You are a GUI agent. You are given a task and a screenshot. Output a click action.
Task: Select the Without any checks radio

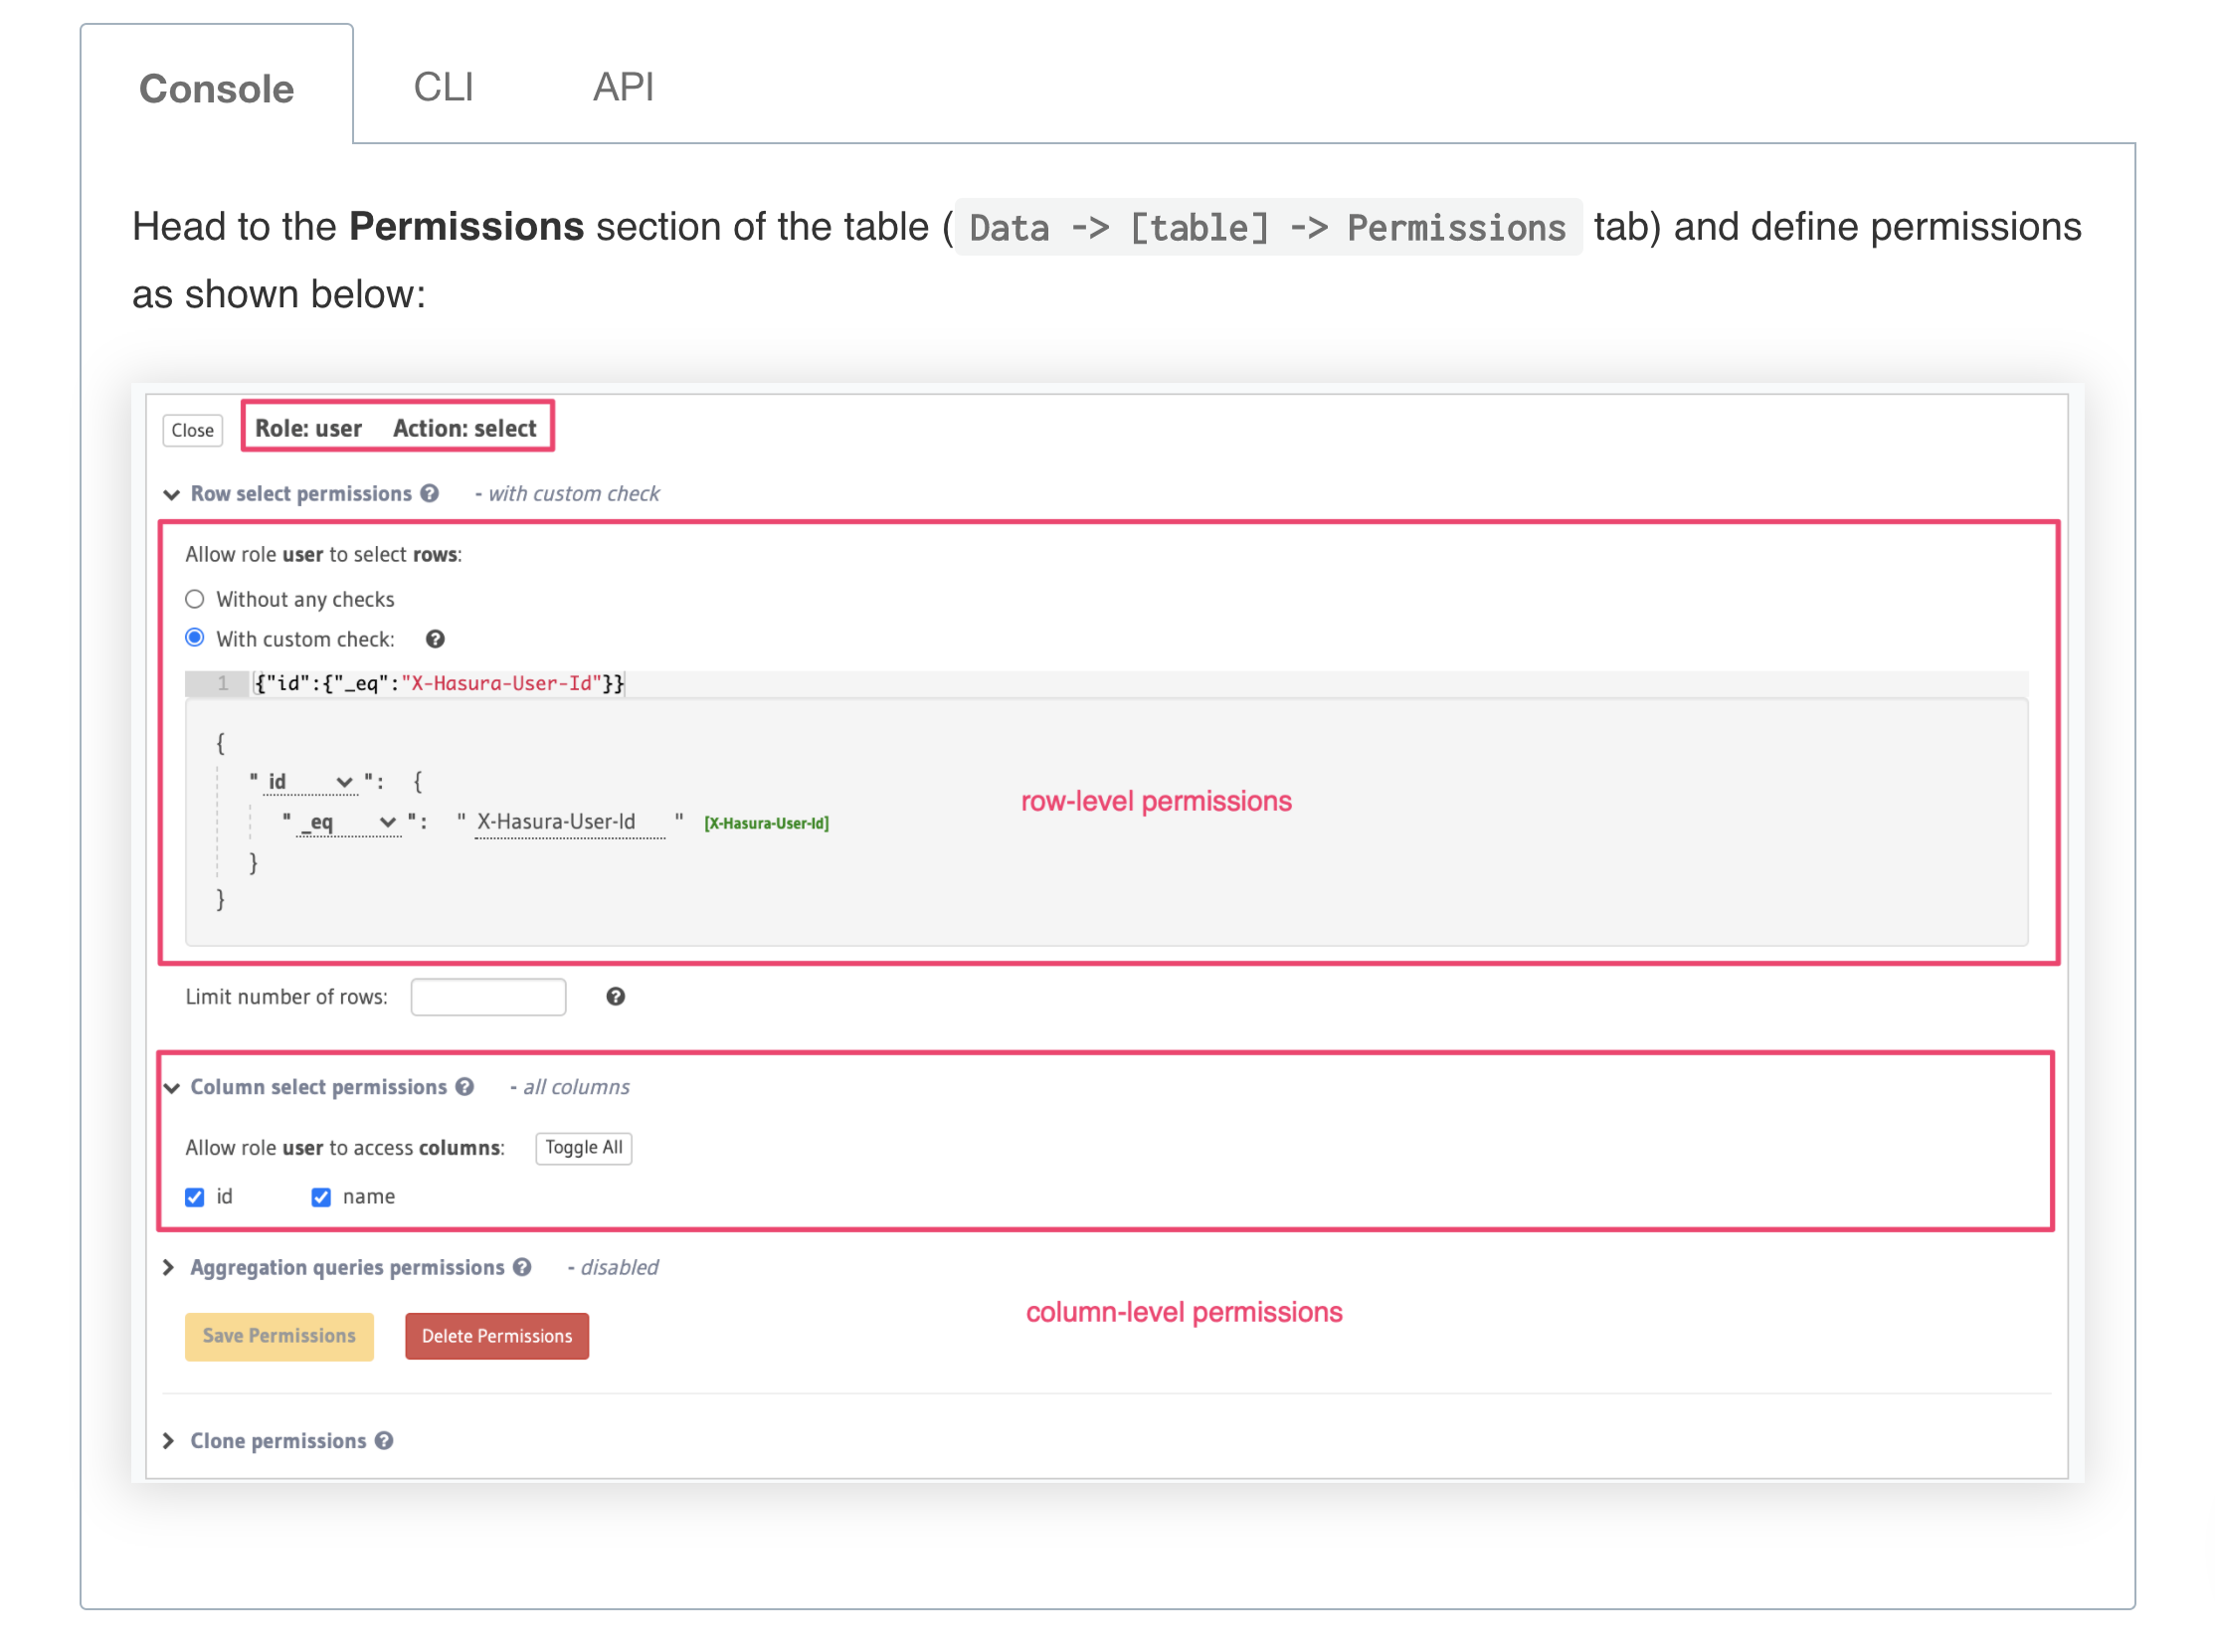click(195, 599)
